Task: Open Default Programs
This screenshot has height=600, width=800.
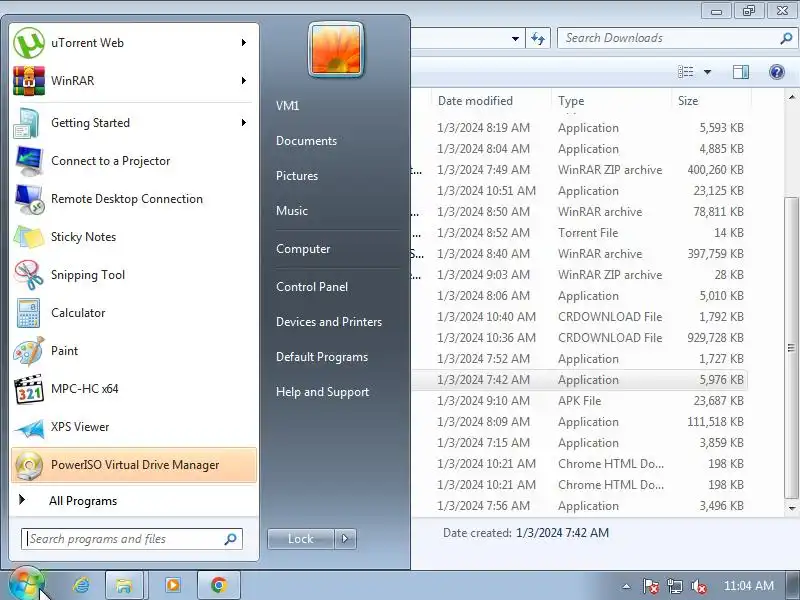Action: click(322, 357)
